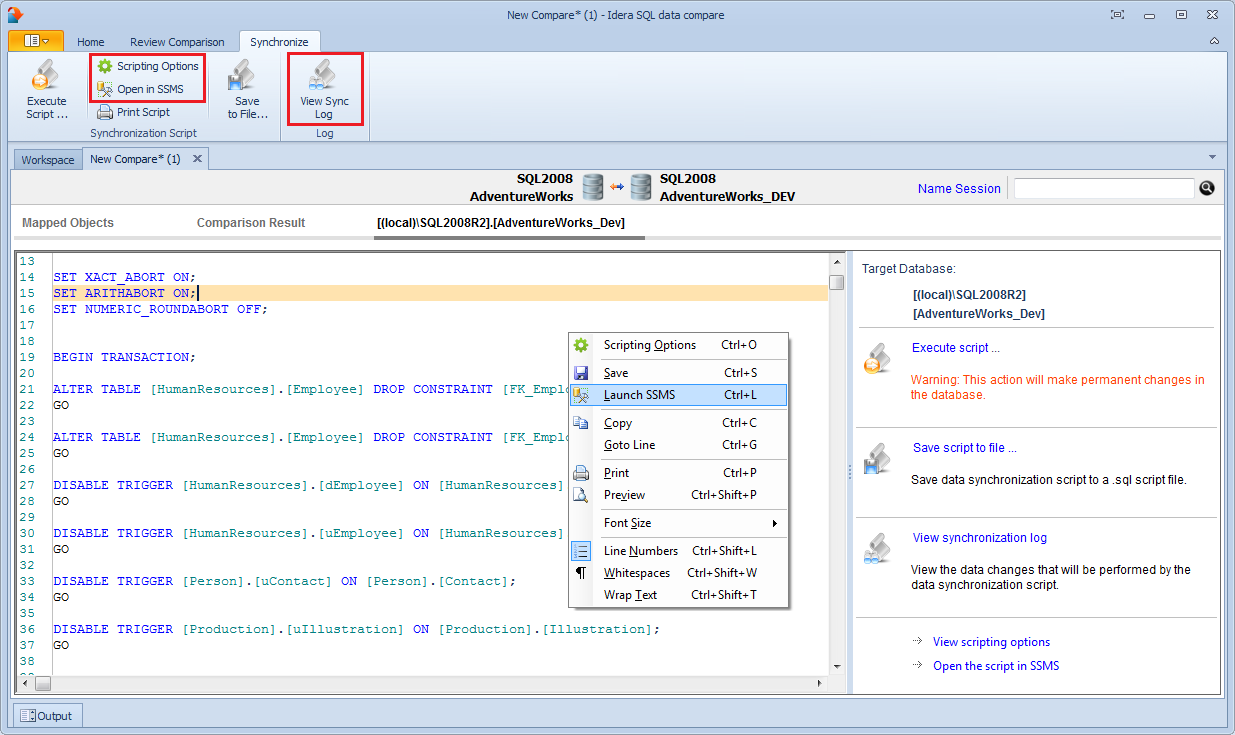The image size is (1235, 735).
Task: Select Launch SSMS from context menu
Action: (639, 395)
